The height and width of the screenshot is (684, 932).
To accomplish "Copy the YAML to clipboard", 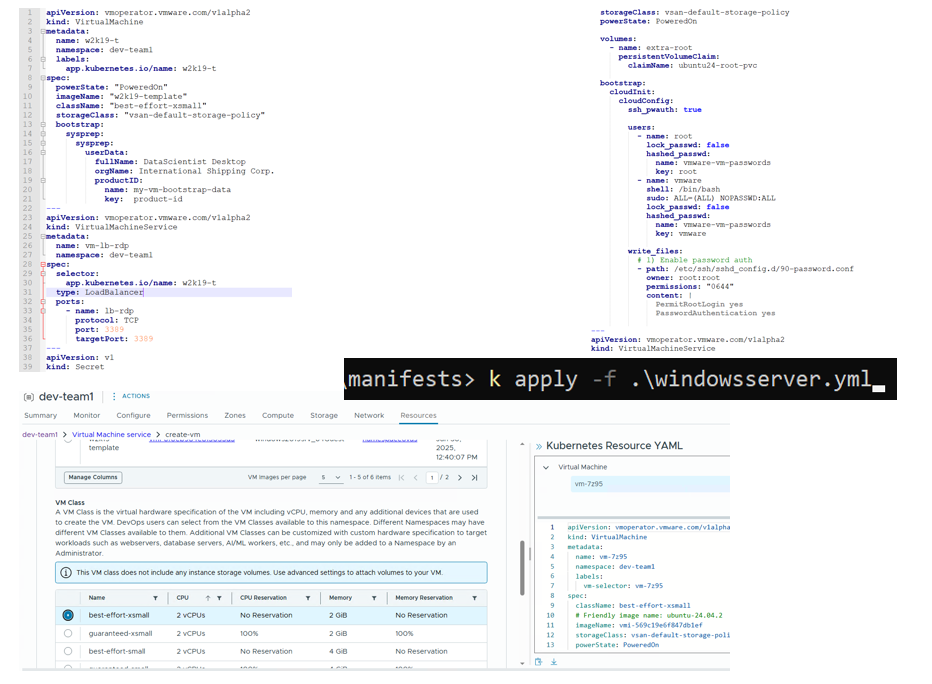I will coord(538,661).
